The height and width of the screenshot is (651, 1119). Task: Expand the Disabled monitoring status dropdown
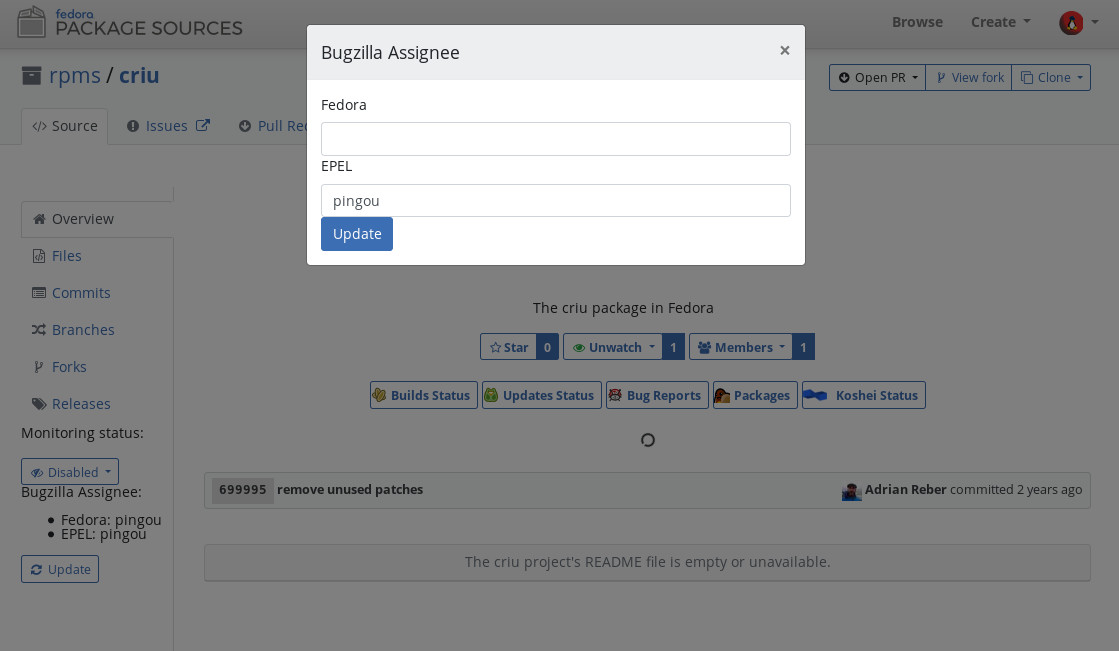pyautogui.click(x=70, y=472)
